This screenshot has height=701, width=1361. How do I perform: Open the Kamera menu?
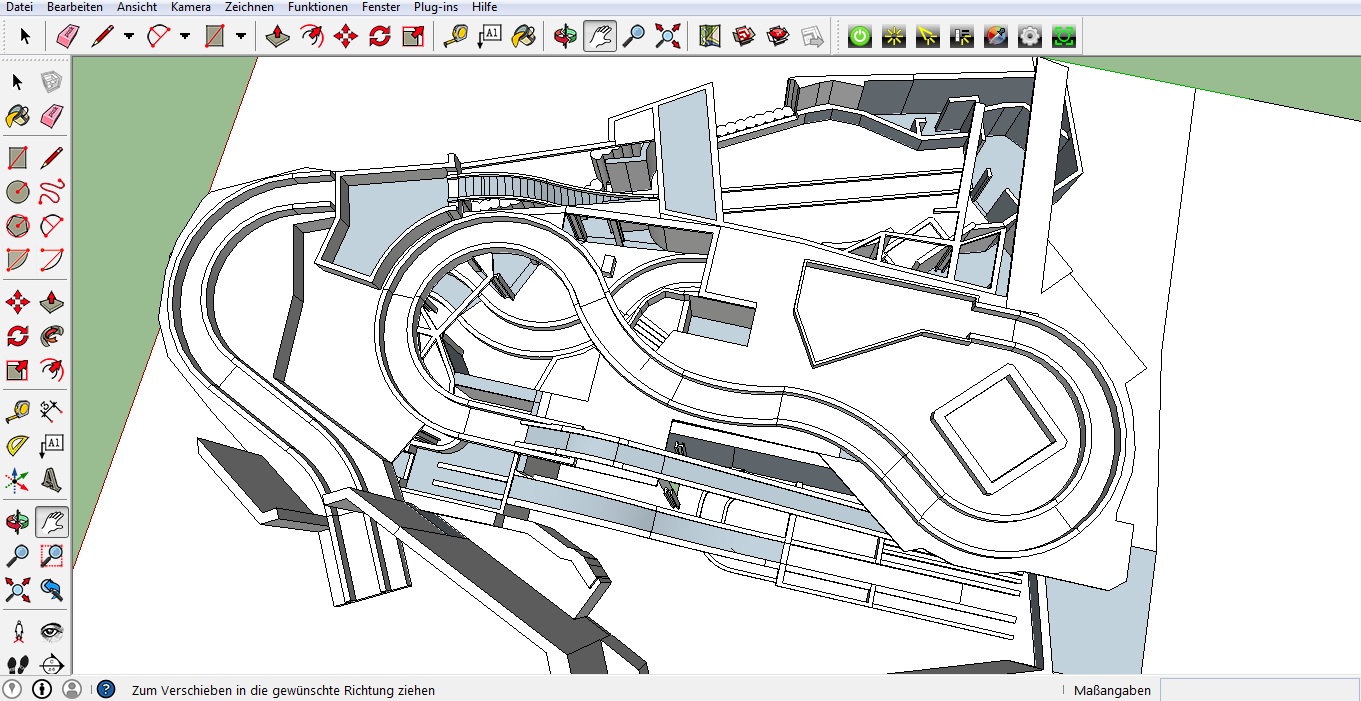(190, 7)
